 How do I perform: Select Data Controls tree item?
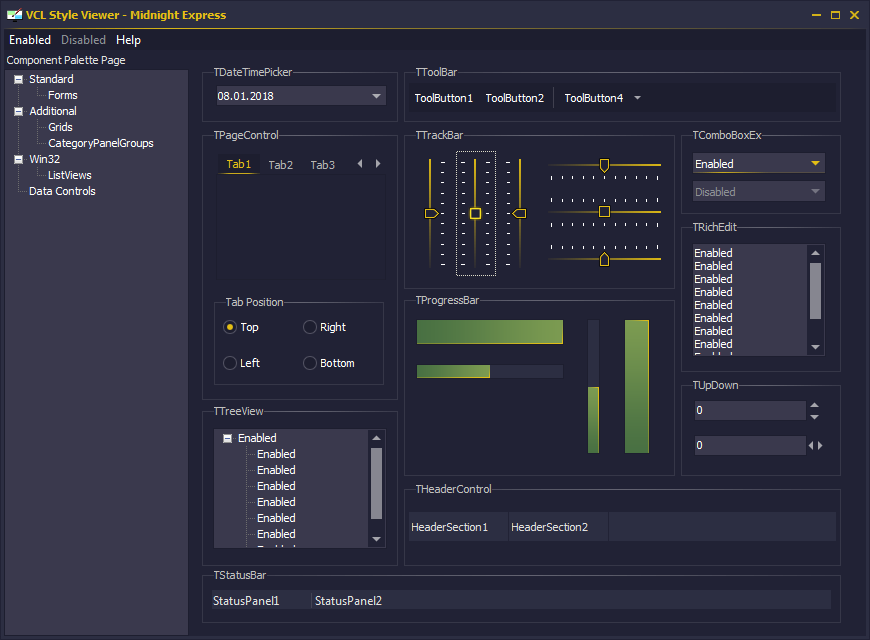(x=62, y=191)
